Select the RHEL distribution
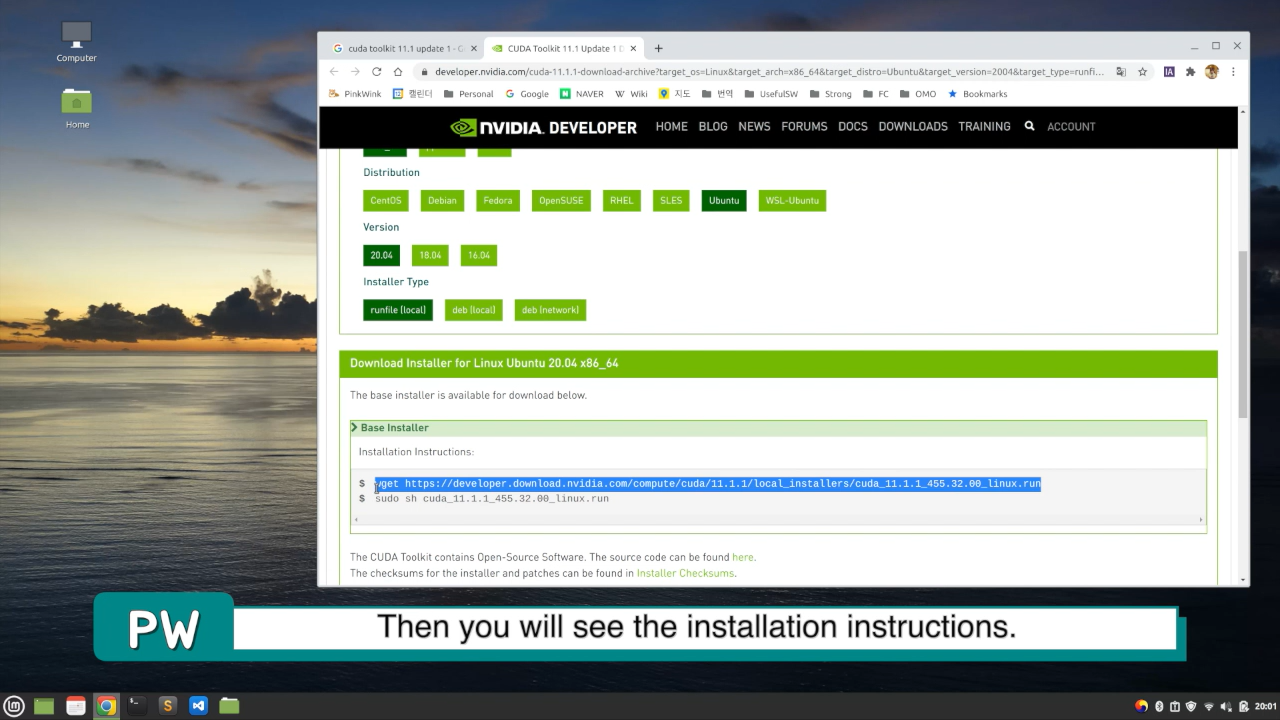Screen dimensions: 1280x720 click(622, 200)
